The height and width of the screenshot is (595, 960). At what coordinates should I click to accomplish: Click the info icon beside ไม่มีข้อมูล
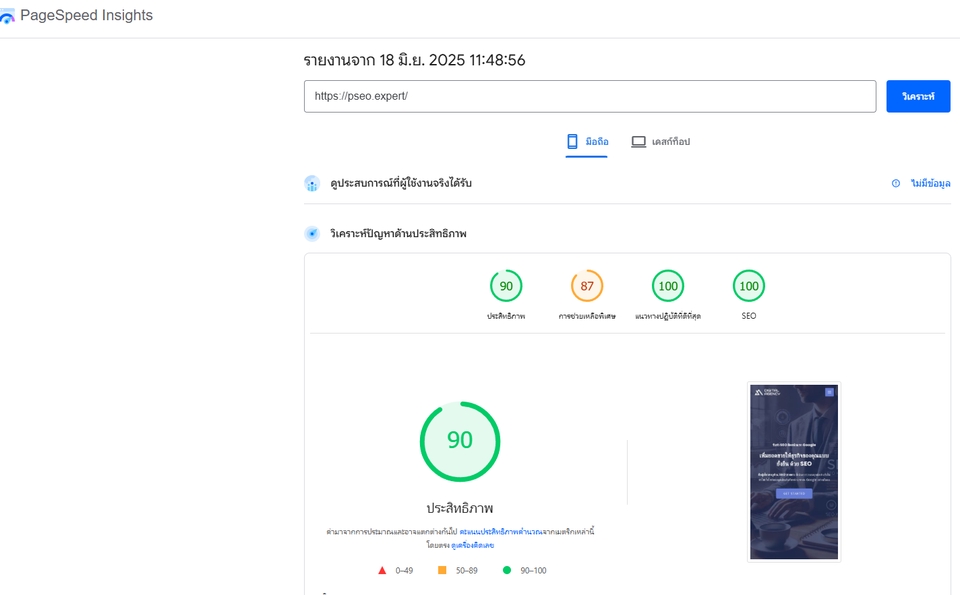point(896,184)
